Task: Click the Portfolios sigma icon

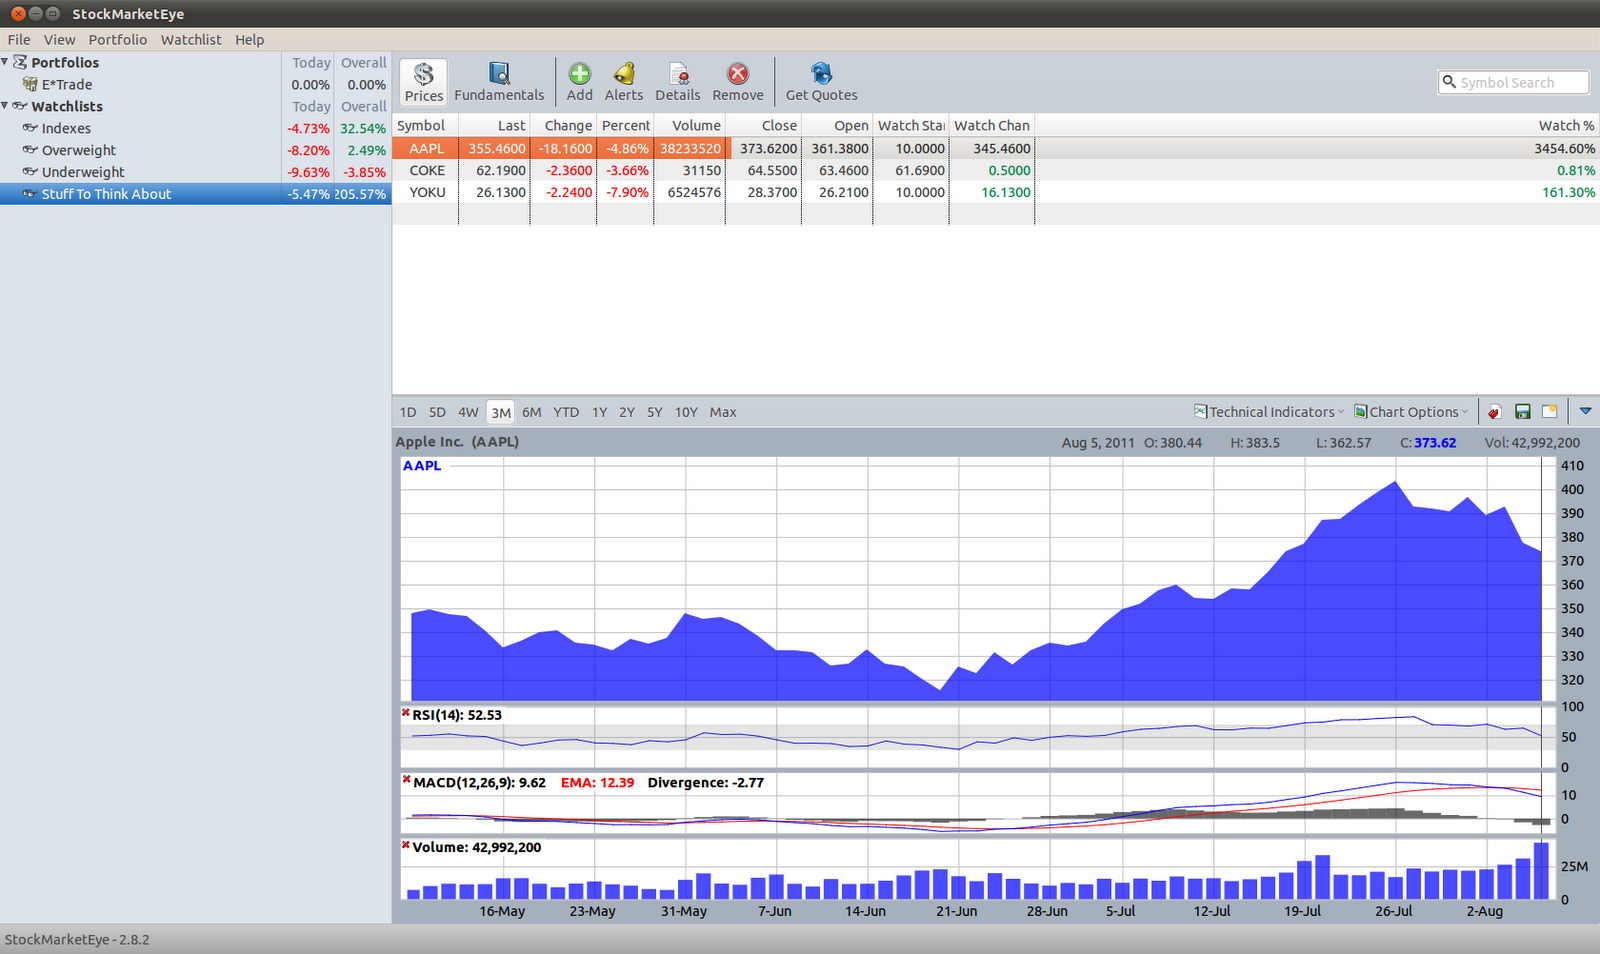Action: coord(20,62)
